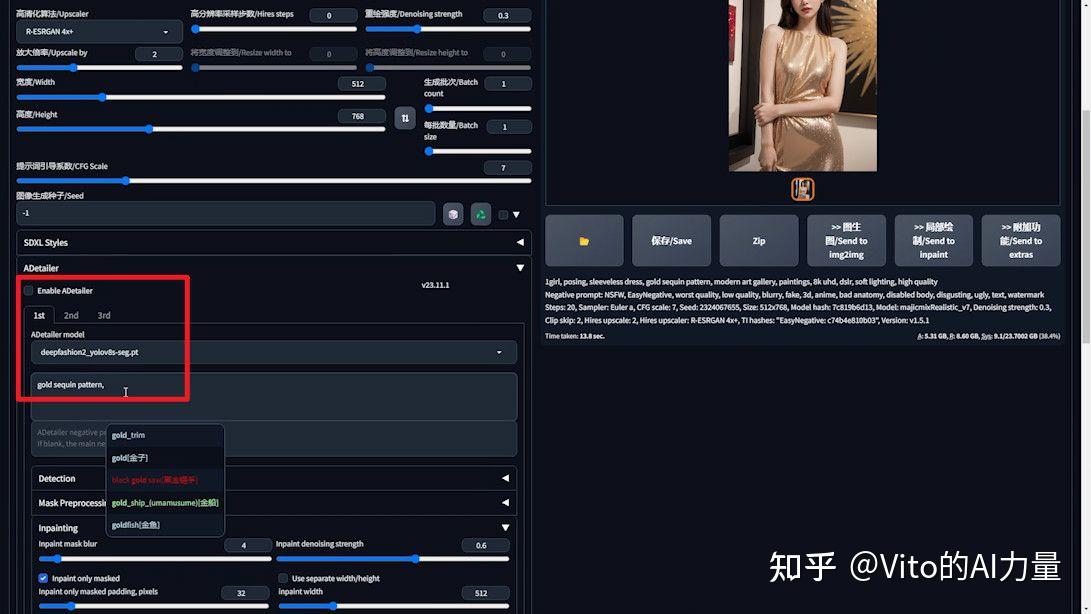Enable Use separate width/height checkbox

(x=283, y=578)
